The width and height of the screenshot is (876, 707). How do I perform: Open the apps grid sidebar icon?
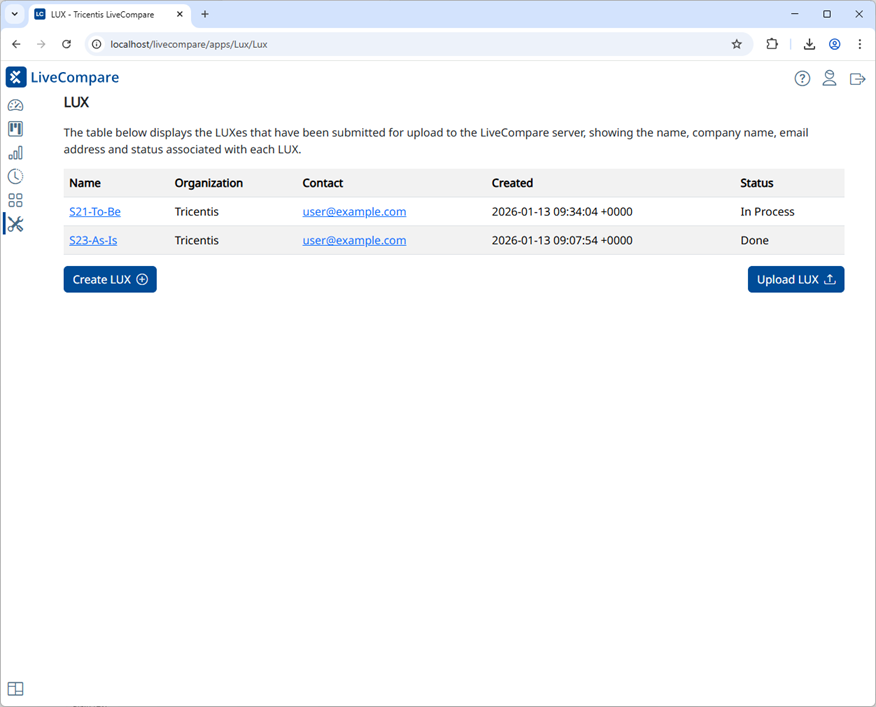click(16, 201)
